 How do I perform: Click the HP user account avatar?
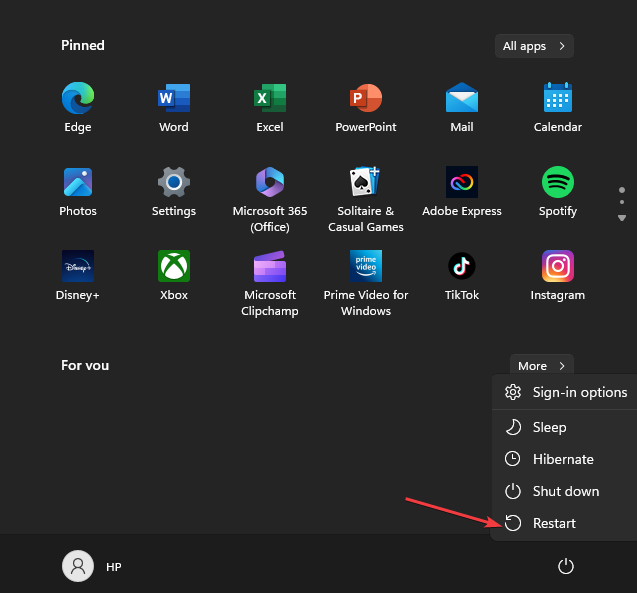78,566
